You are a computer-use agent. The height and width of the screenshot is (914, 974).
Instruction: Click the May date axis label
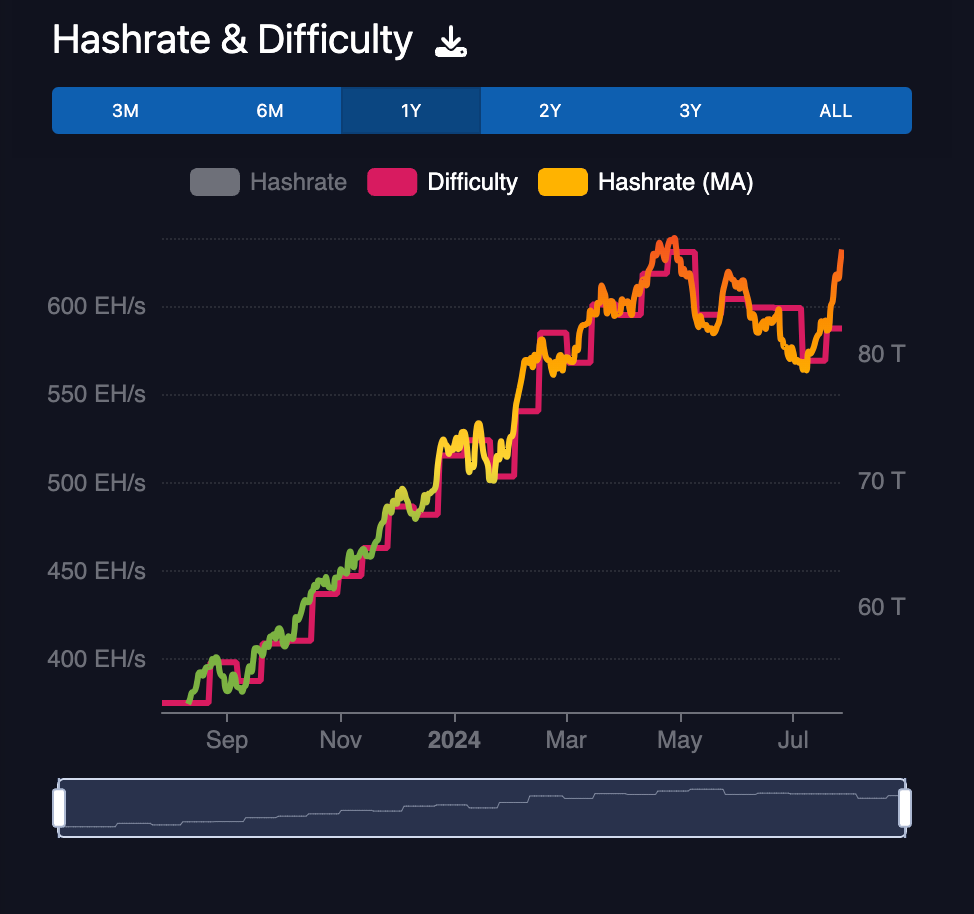point(680,740)
